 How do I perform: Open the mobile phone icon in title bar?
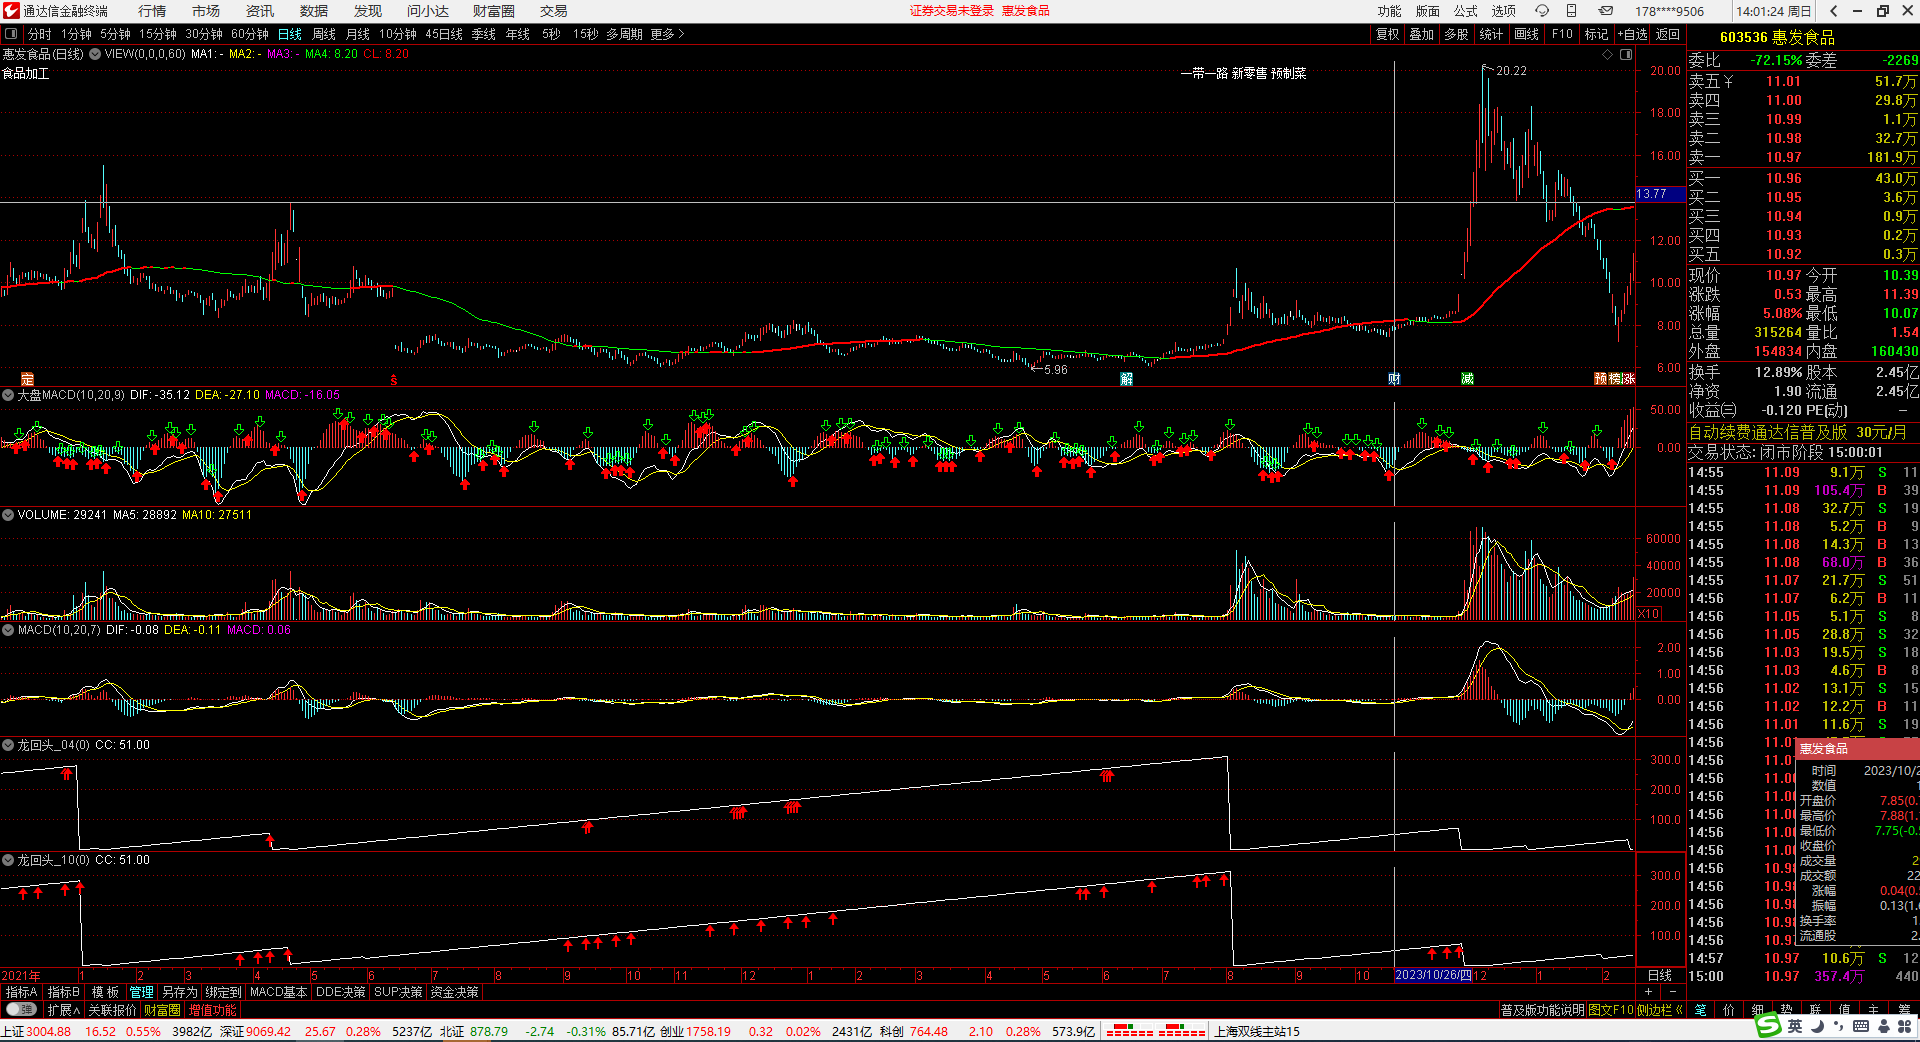(1572, 11)
